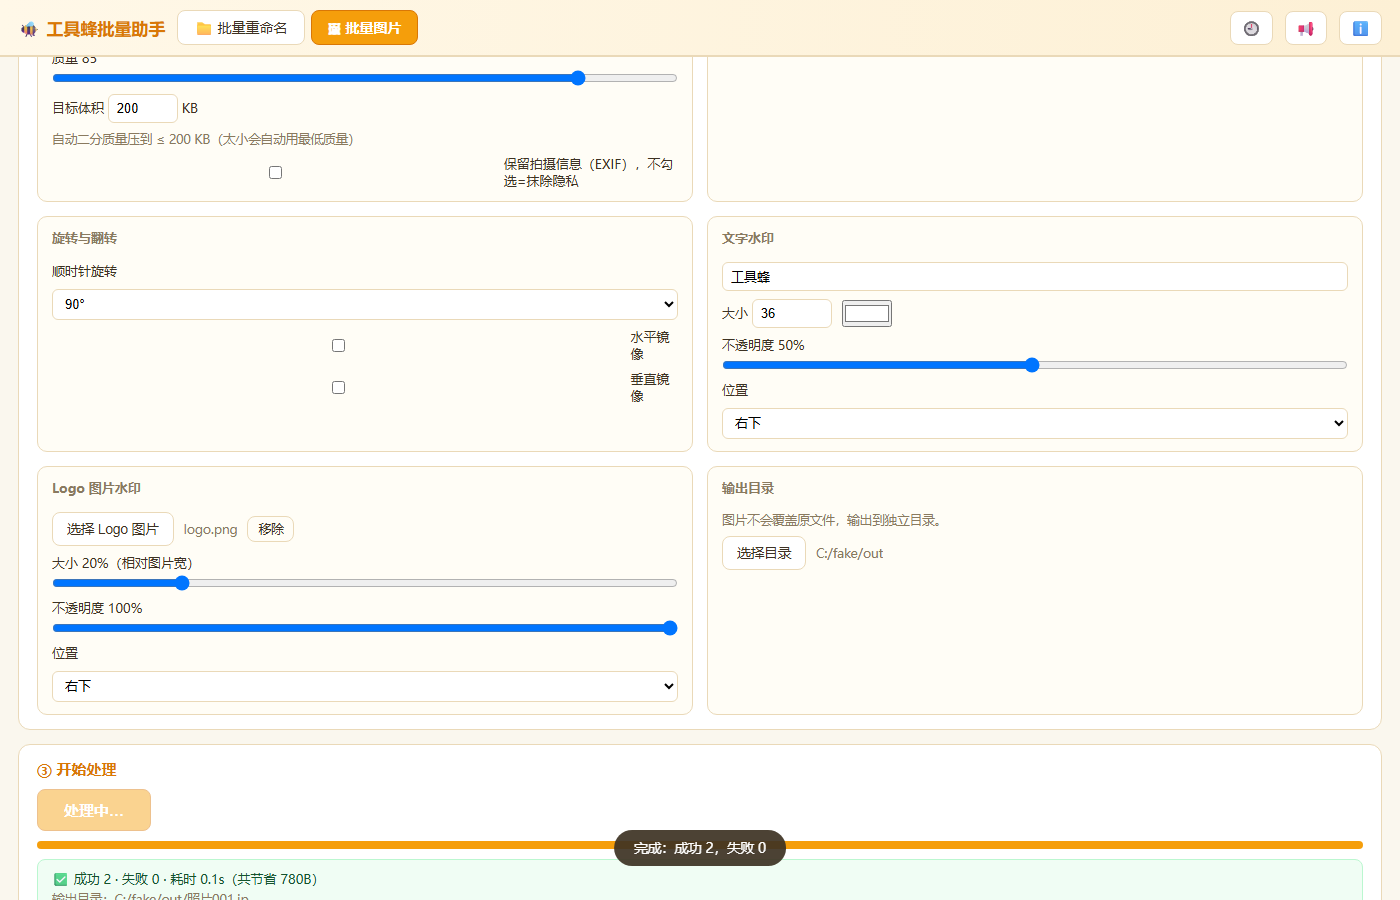Click the 自动二分质量压到 ≤ 200 KB hint

click(203, 139)
